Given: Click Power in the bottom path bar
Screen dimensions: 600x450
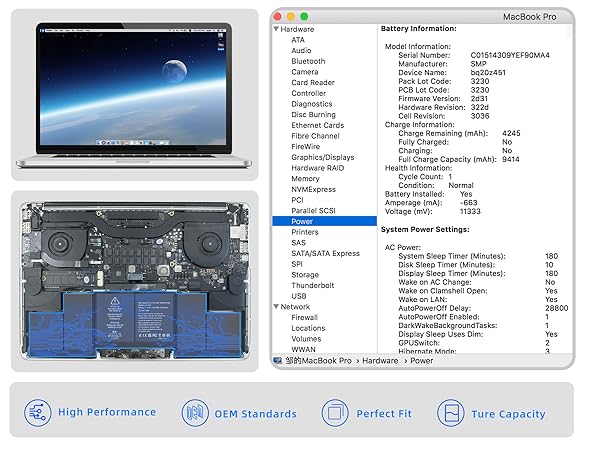Looking at the screenshot, I should (x=422, y=360).
